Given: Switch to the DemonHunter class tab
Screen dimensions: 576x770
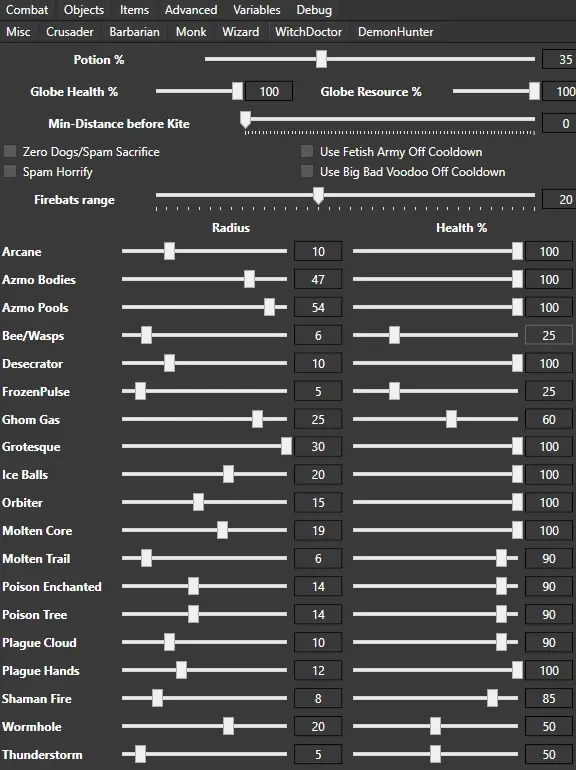Looking at the screenshot, I should [395, 32].
